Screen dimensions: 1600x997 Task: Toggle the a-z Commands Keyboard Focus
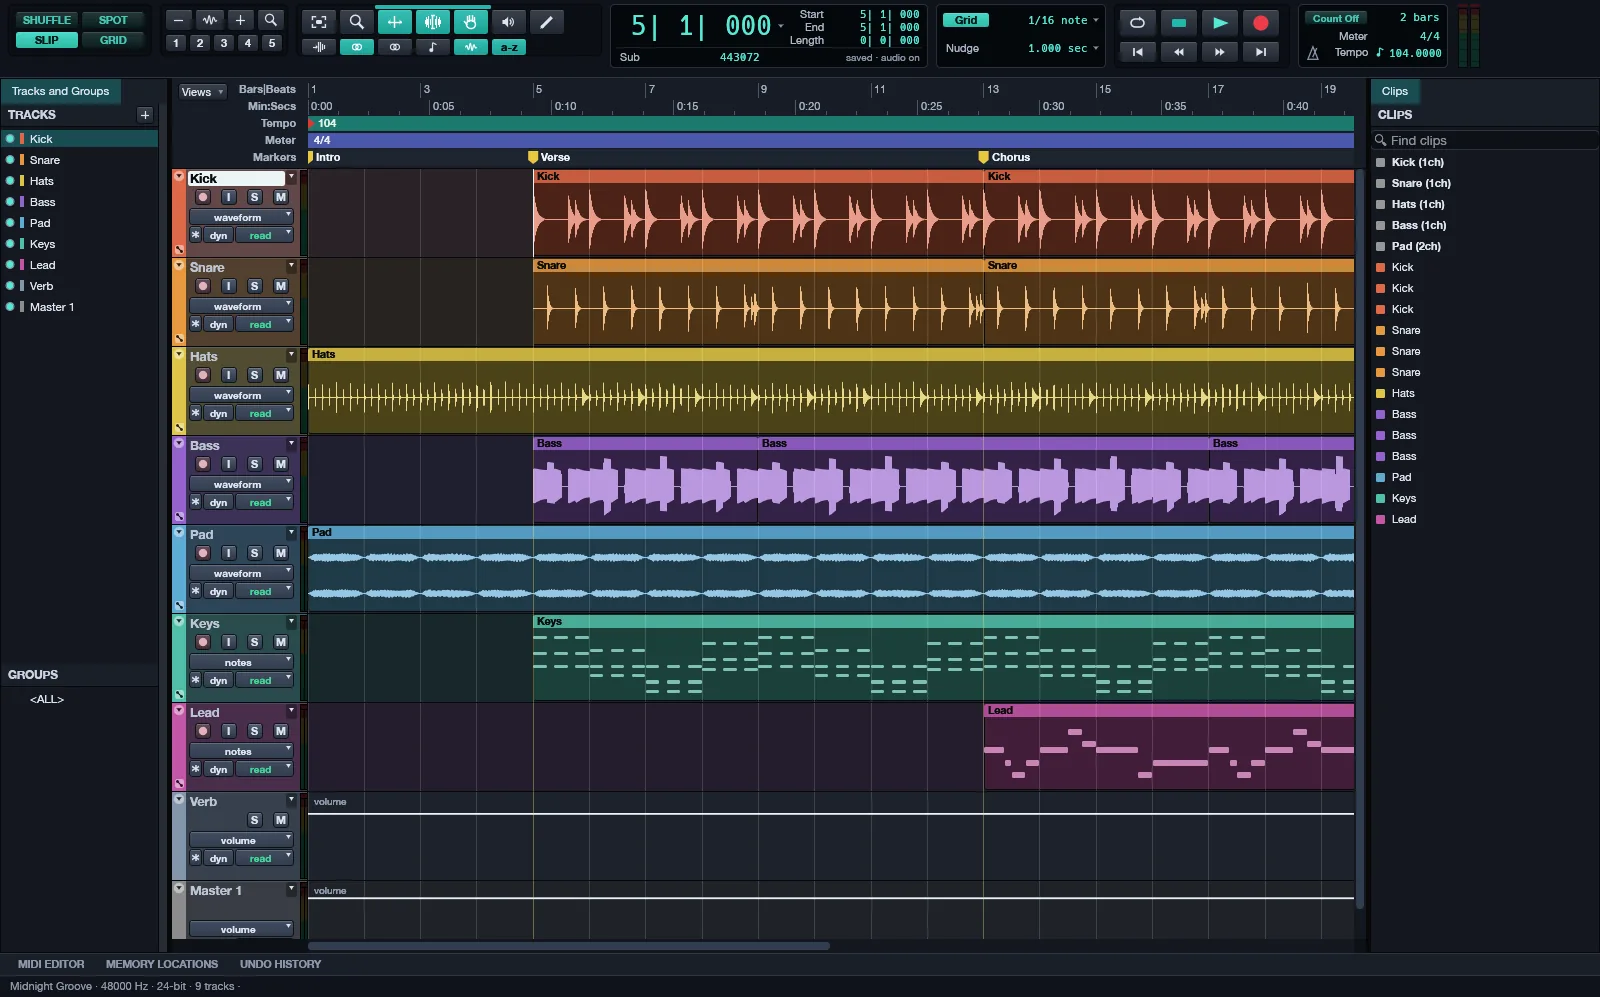[509, 47]
